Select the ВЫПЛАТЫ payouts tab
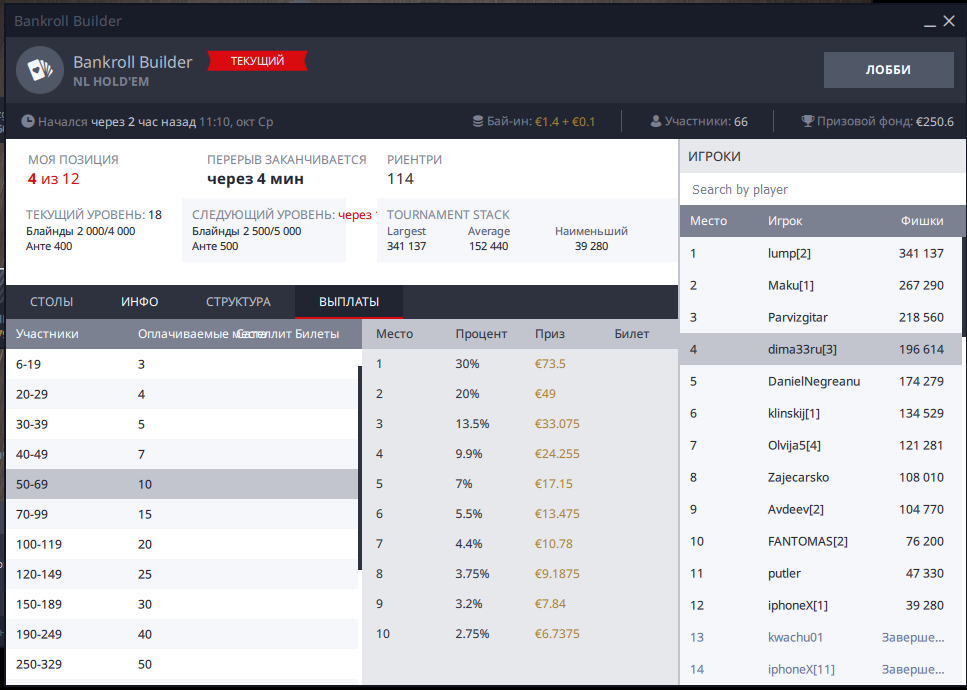Screen dimensions: 967x690 coord(348,301)
